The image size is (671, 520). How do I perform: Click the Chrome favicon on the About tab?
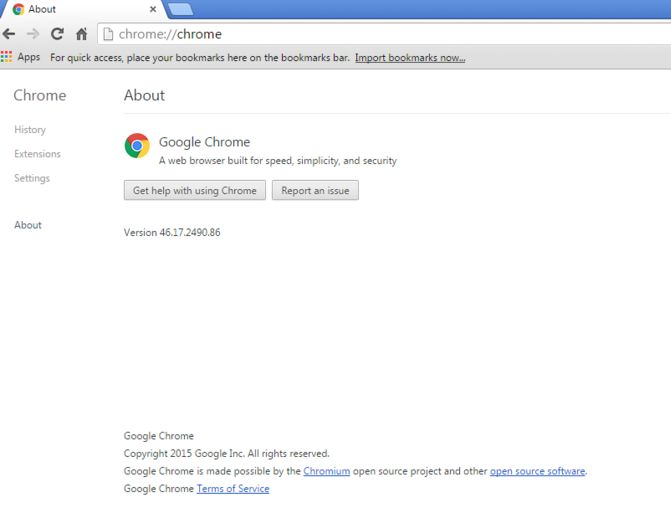point(18,9)
